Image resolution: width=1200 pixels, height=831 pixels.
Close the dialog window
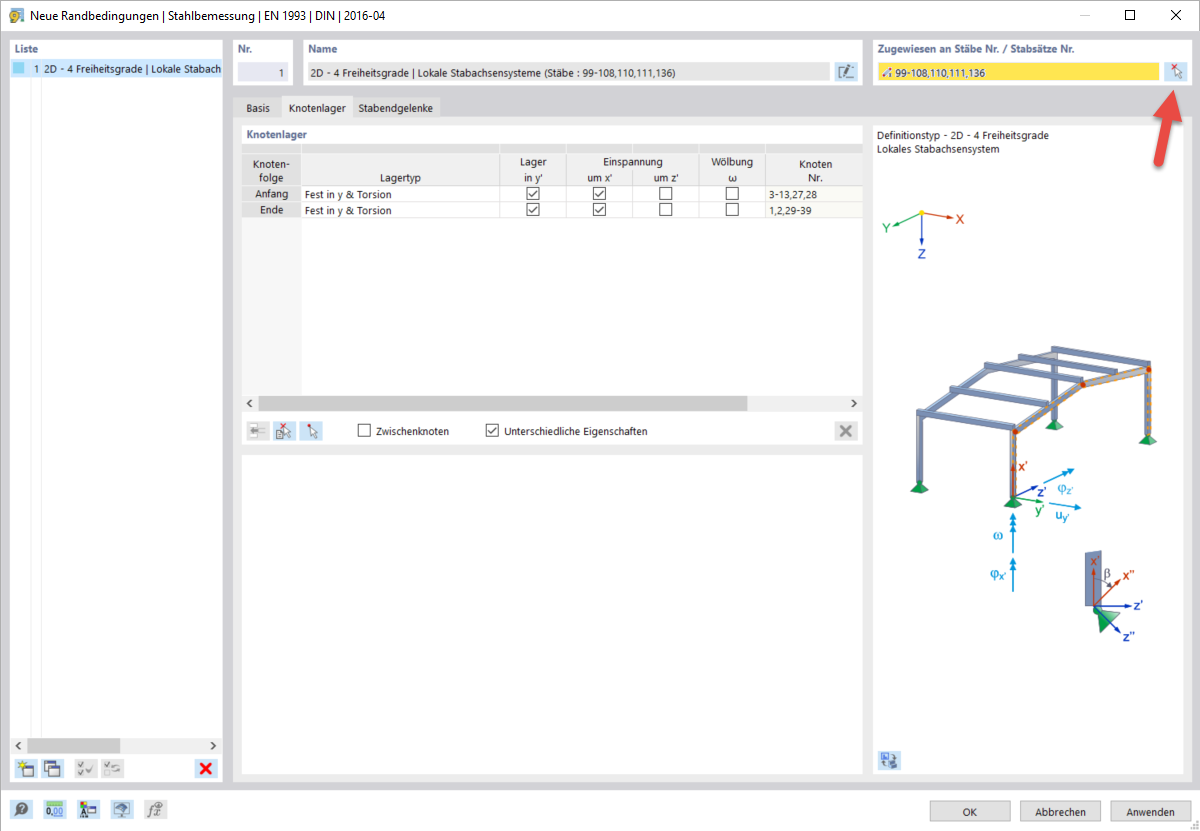(1176, 15)
